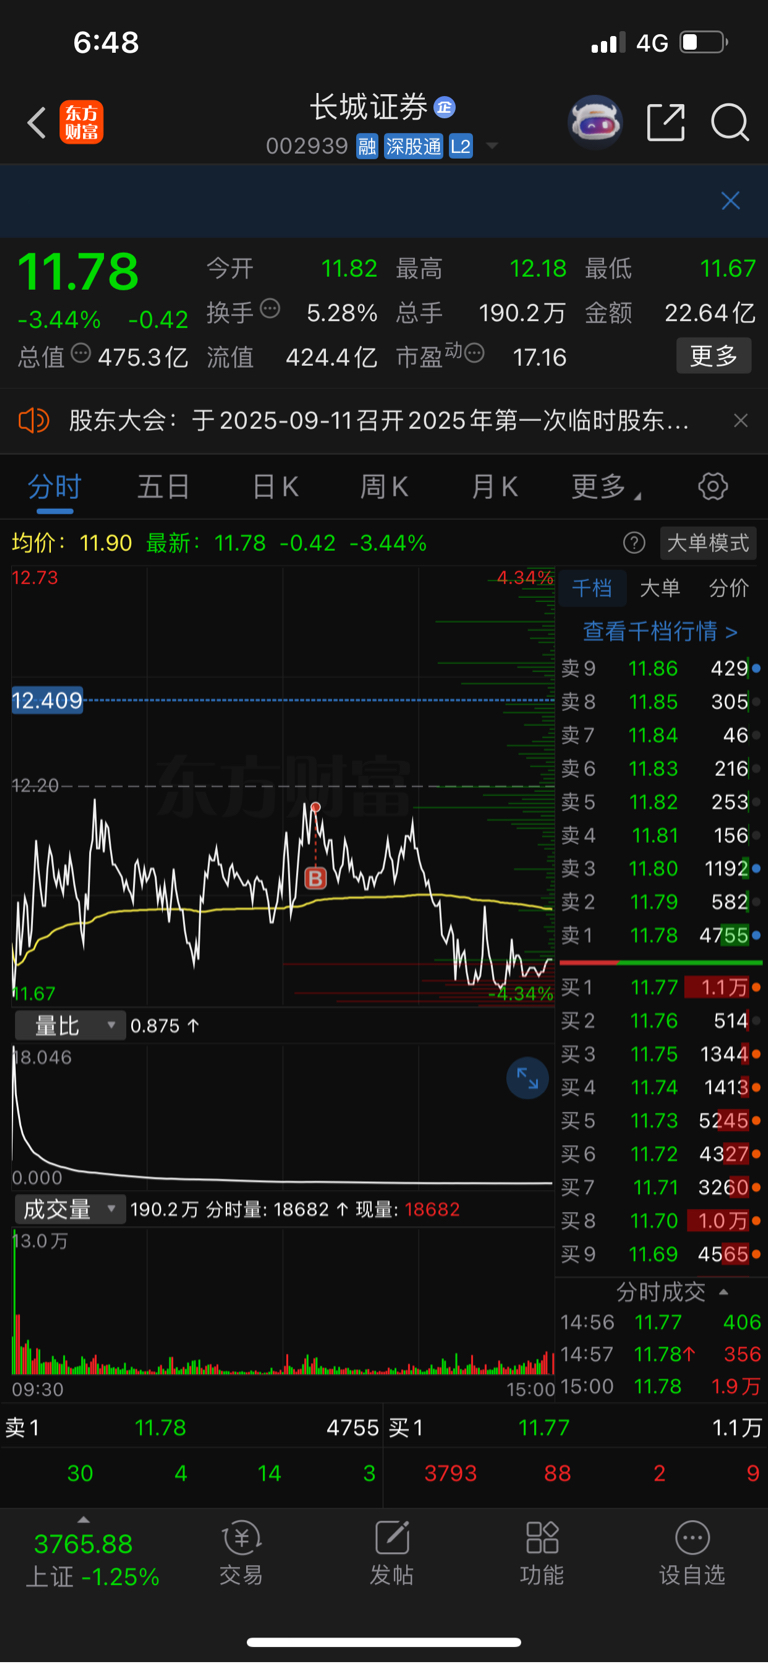This screenshot has height=1663, width=768.
Task: Tap the 深股通 badge
Action: pyautogui.click(x=413, y=147)
